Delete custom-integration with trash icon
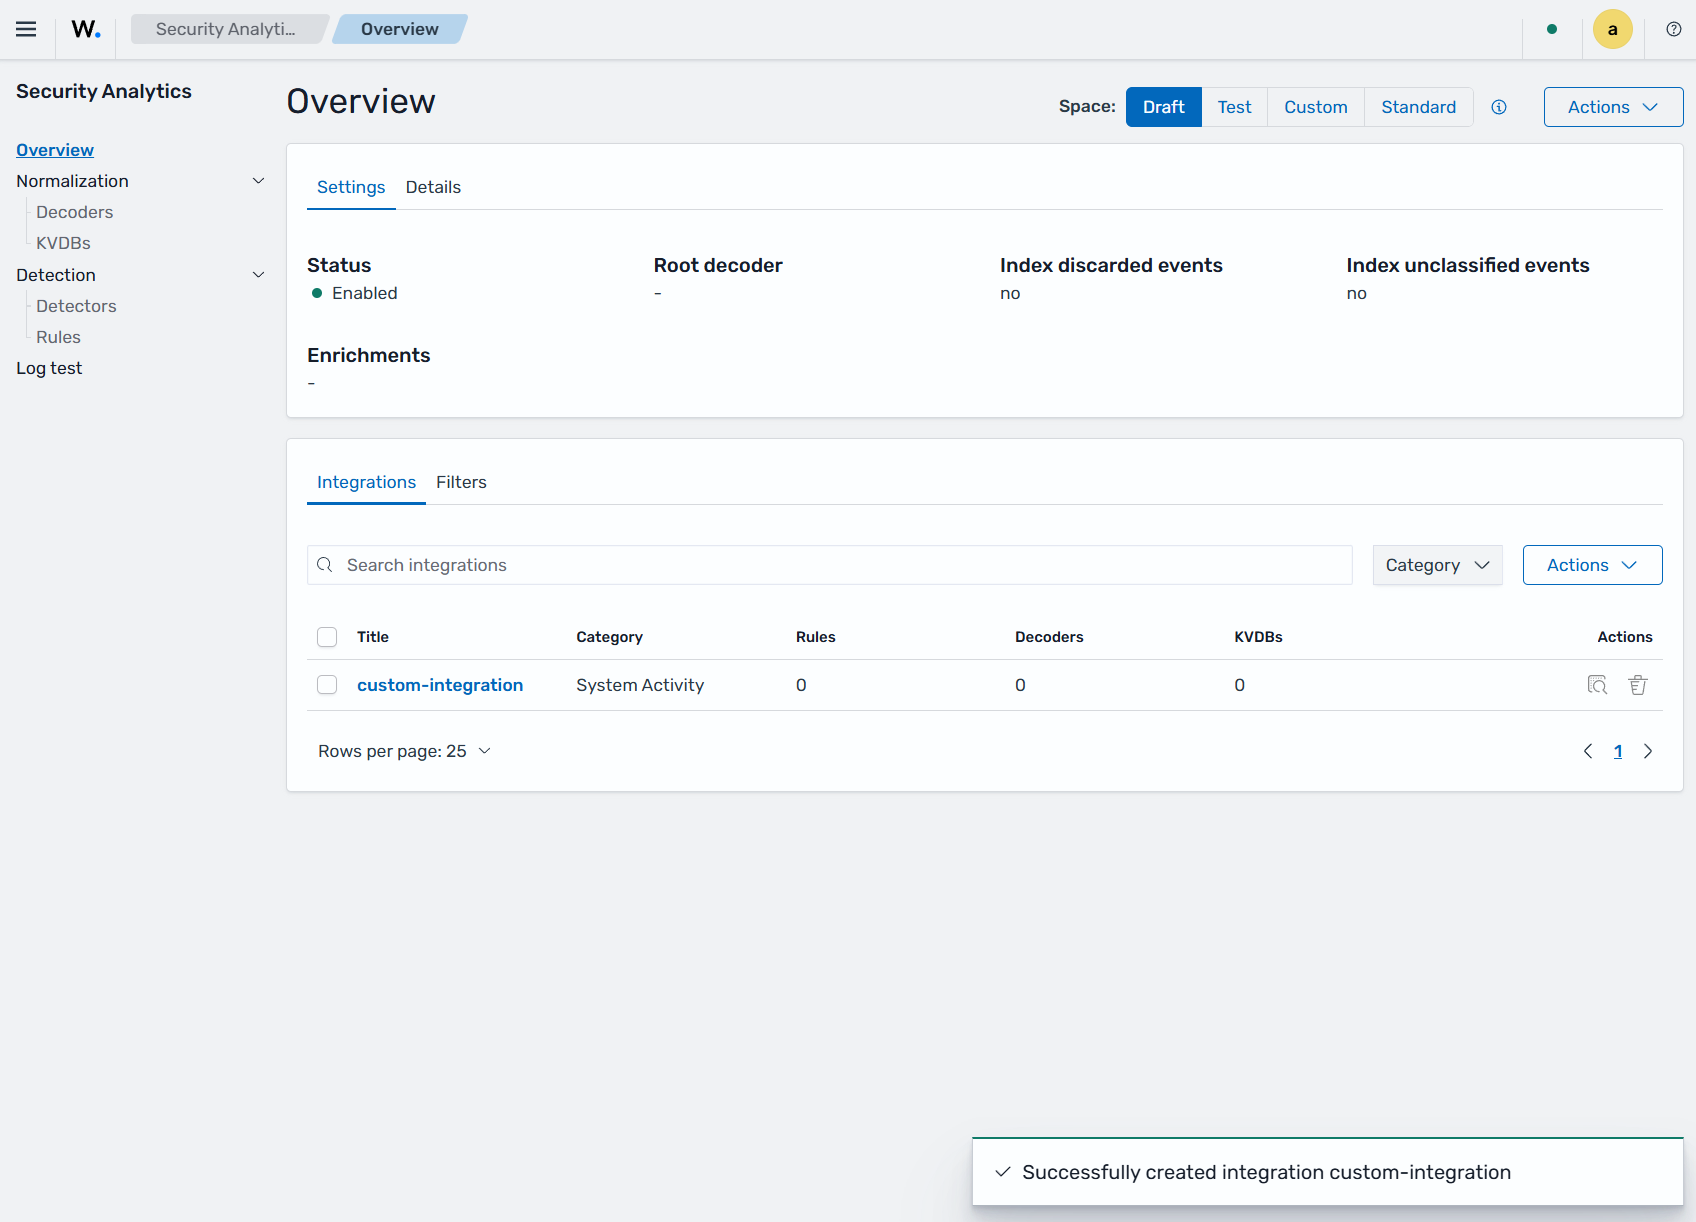The image size is (1696, 1222). [x=1638, y=685]
